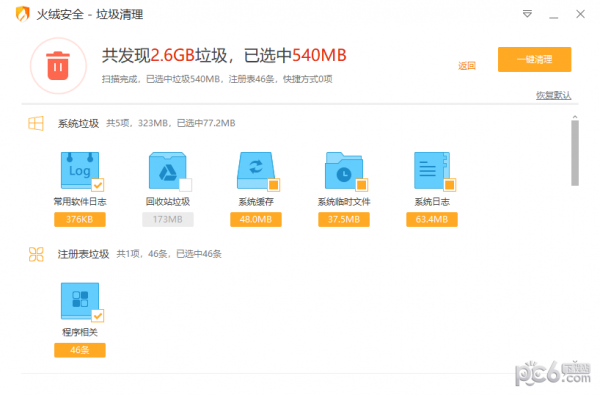Click the 返回 link
The width and height of the screenshot is (600, 395).
(x=467, y=66)
